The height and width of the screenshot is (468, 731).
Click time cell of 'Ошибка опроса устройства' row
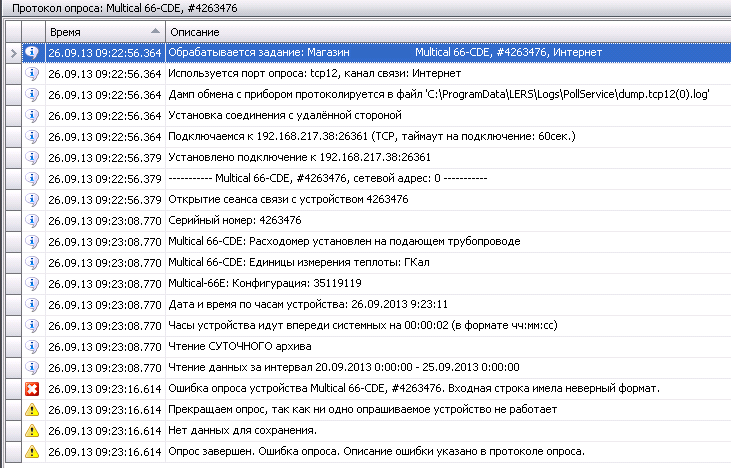click(105, 388)
